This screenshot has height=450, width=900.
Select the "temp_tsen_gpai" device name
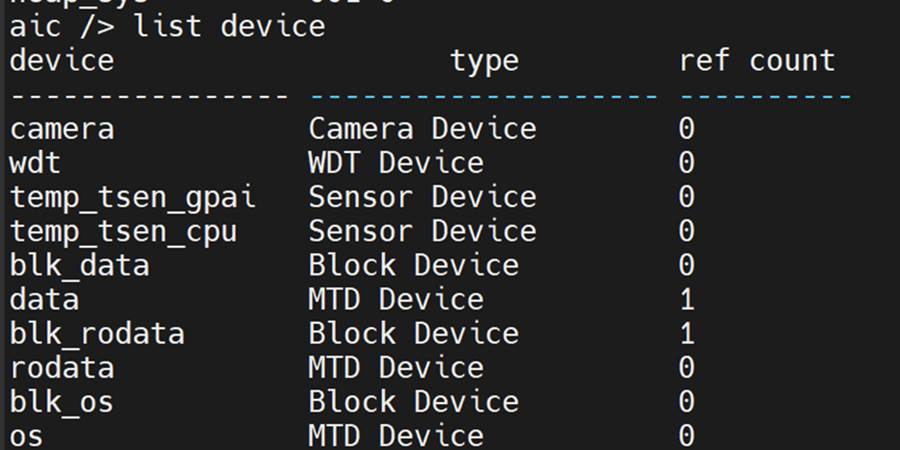pos(133,197)
